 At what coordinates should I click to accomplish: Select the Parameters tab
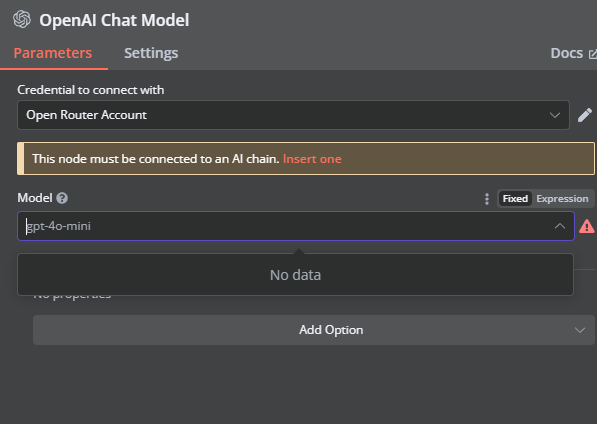tap(53, 53)
